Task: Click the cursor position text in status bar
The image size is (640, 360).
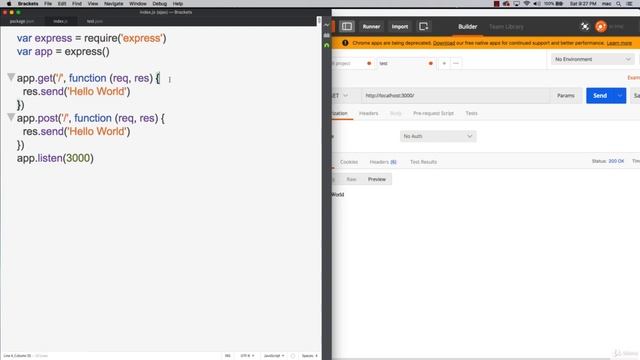Action: 17,356
